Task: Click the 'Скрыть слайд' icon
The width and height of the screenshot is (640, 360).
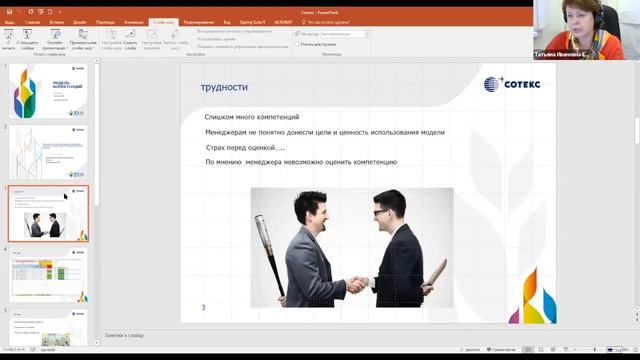Action: (130, 40)
